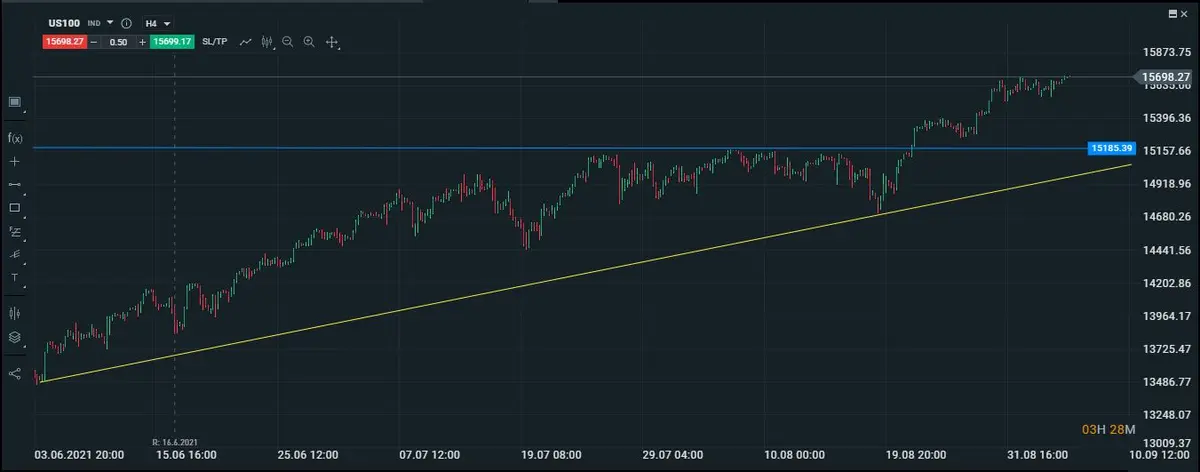The height and width of the screenshot is (472, 1200).
Task: Select the yellow ascending trend line
Action: pos(585,272)
